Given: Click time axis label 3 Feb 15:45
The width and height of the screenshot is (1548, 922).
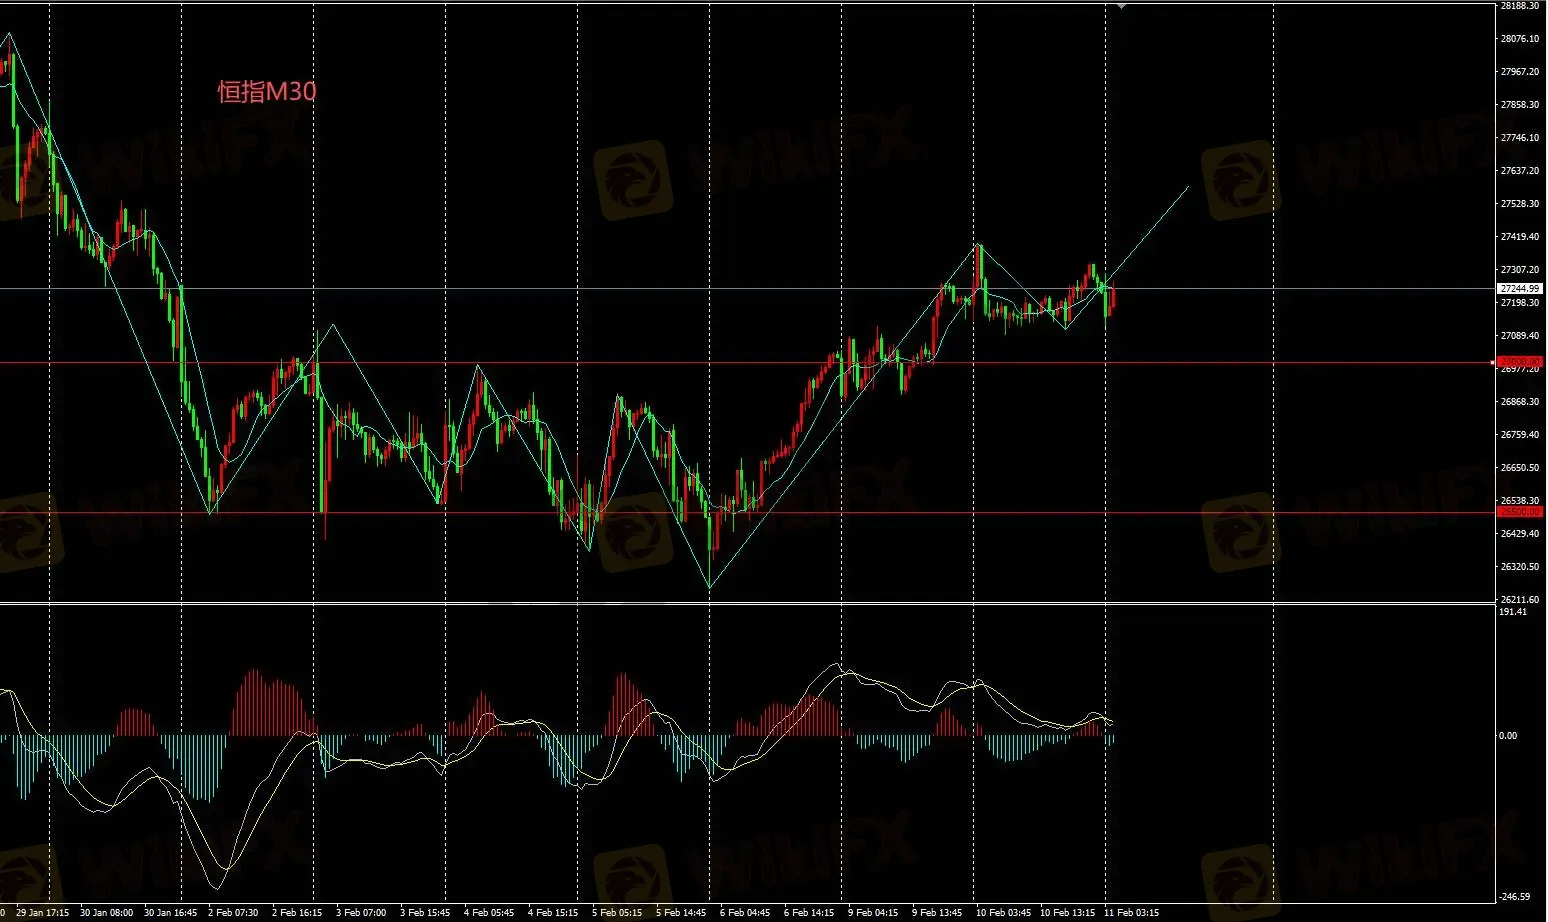Looking at the screenshot, I should pos(425,913).
